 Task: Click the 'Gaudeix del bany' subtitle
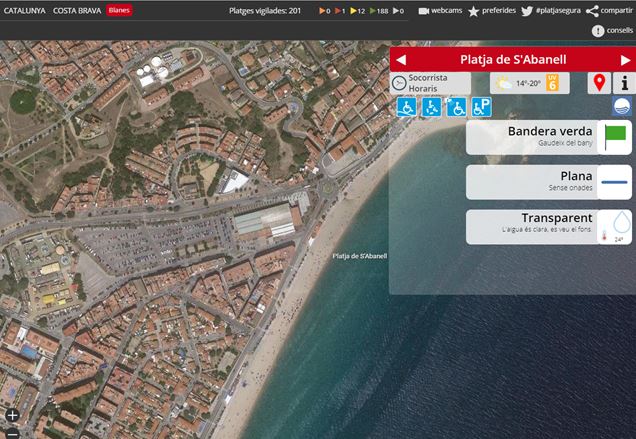[x=565, y=143]
